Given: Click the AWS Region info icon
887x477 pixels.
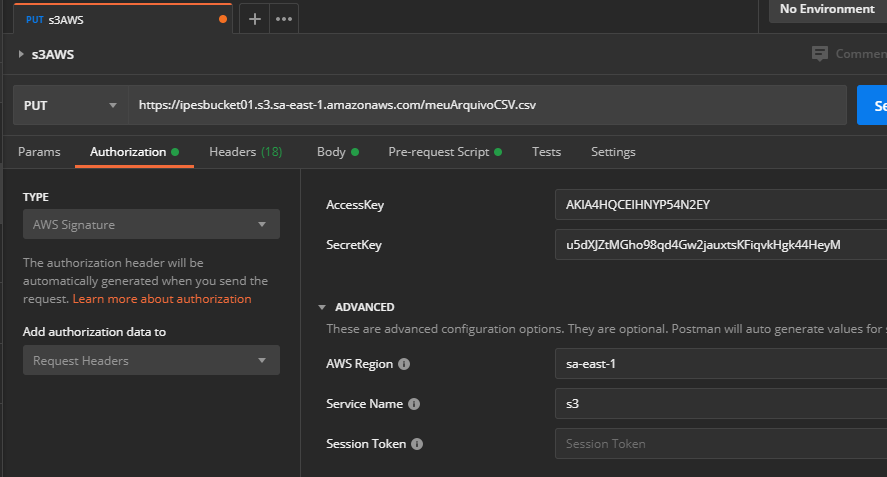Looking at the screenshot, I should tap(404, 364).
